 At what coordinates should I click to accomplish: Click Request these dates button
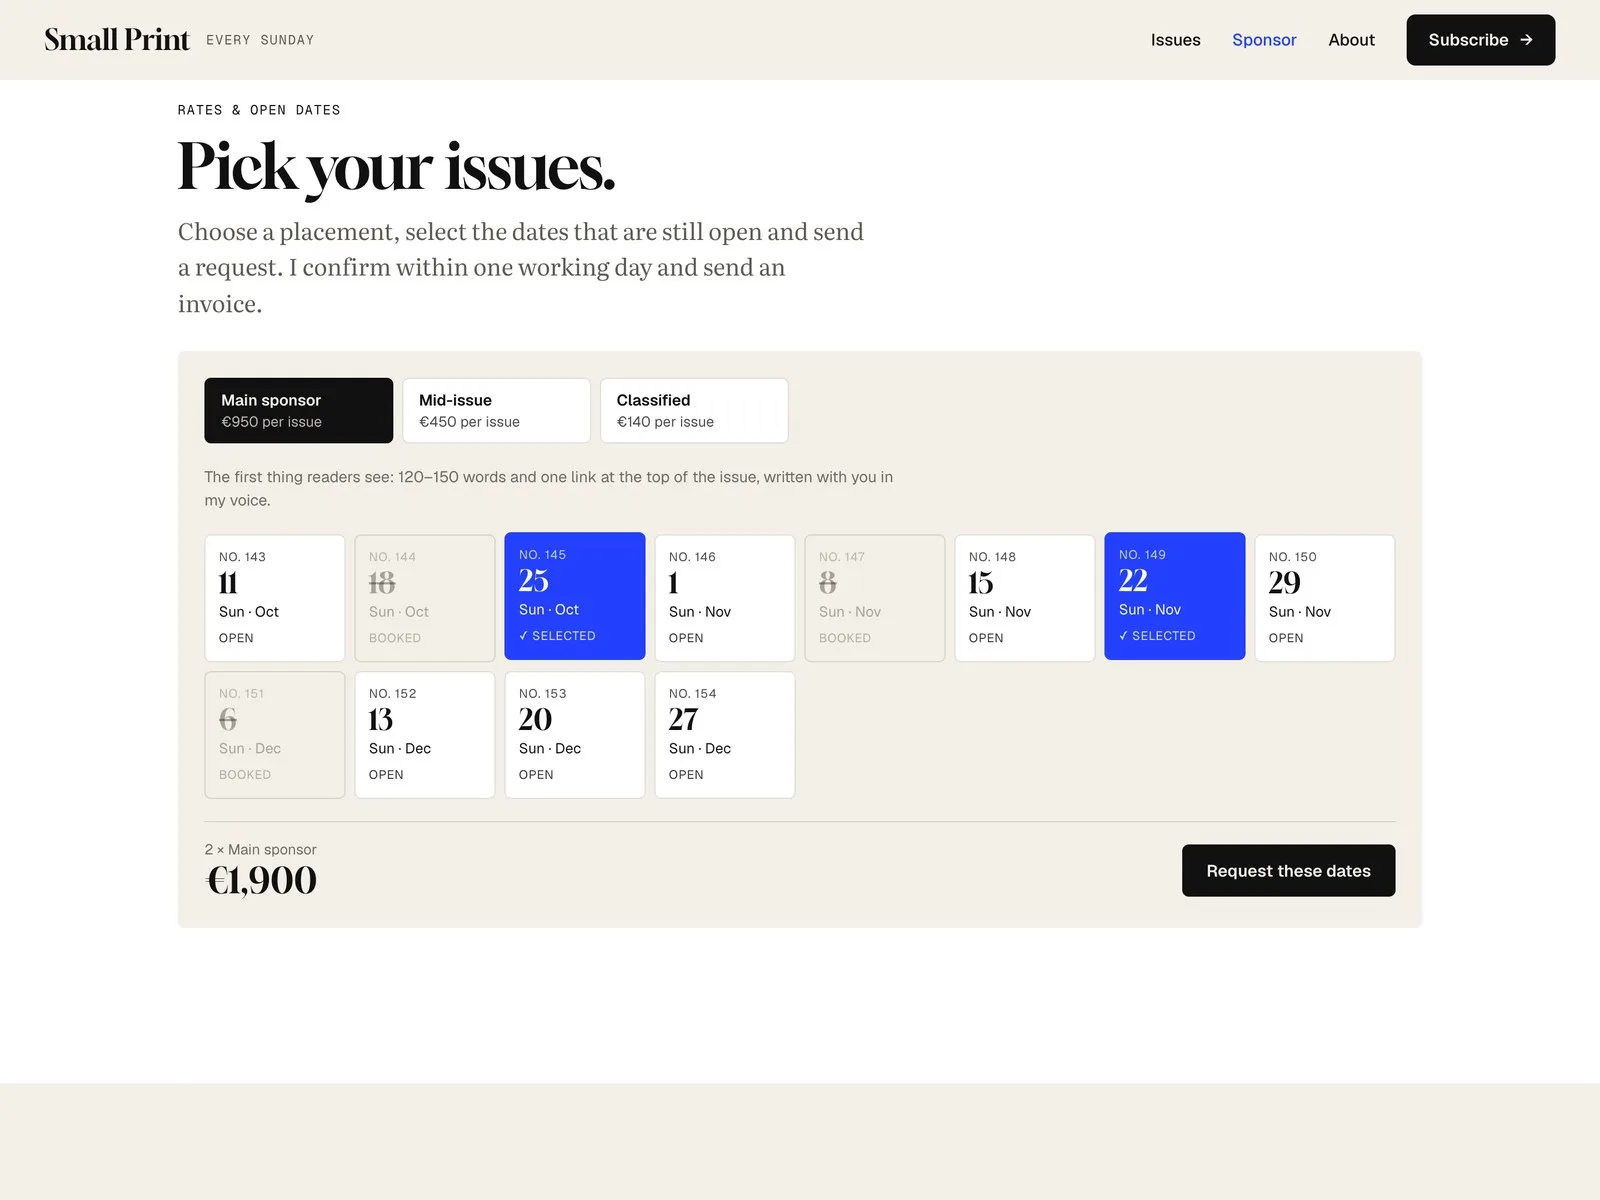pos(1288,871)
